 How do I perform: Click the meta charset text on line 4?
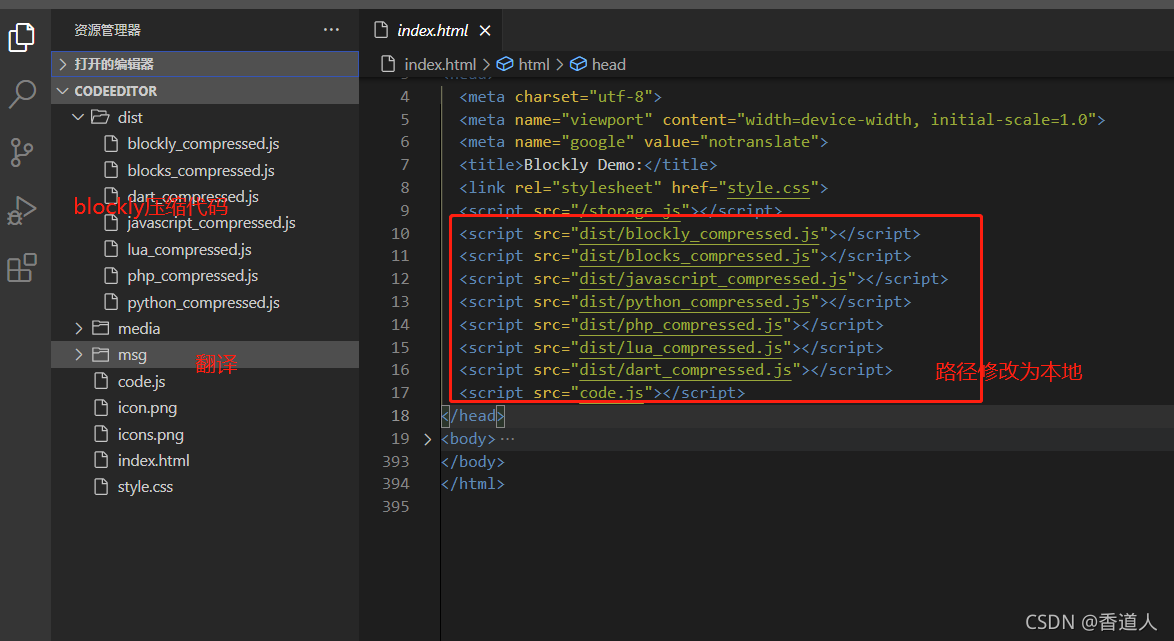click(561, 97)
